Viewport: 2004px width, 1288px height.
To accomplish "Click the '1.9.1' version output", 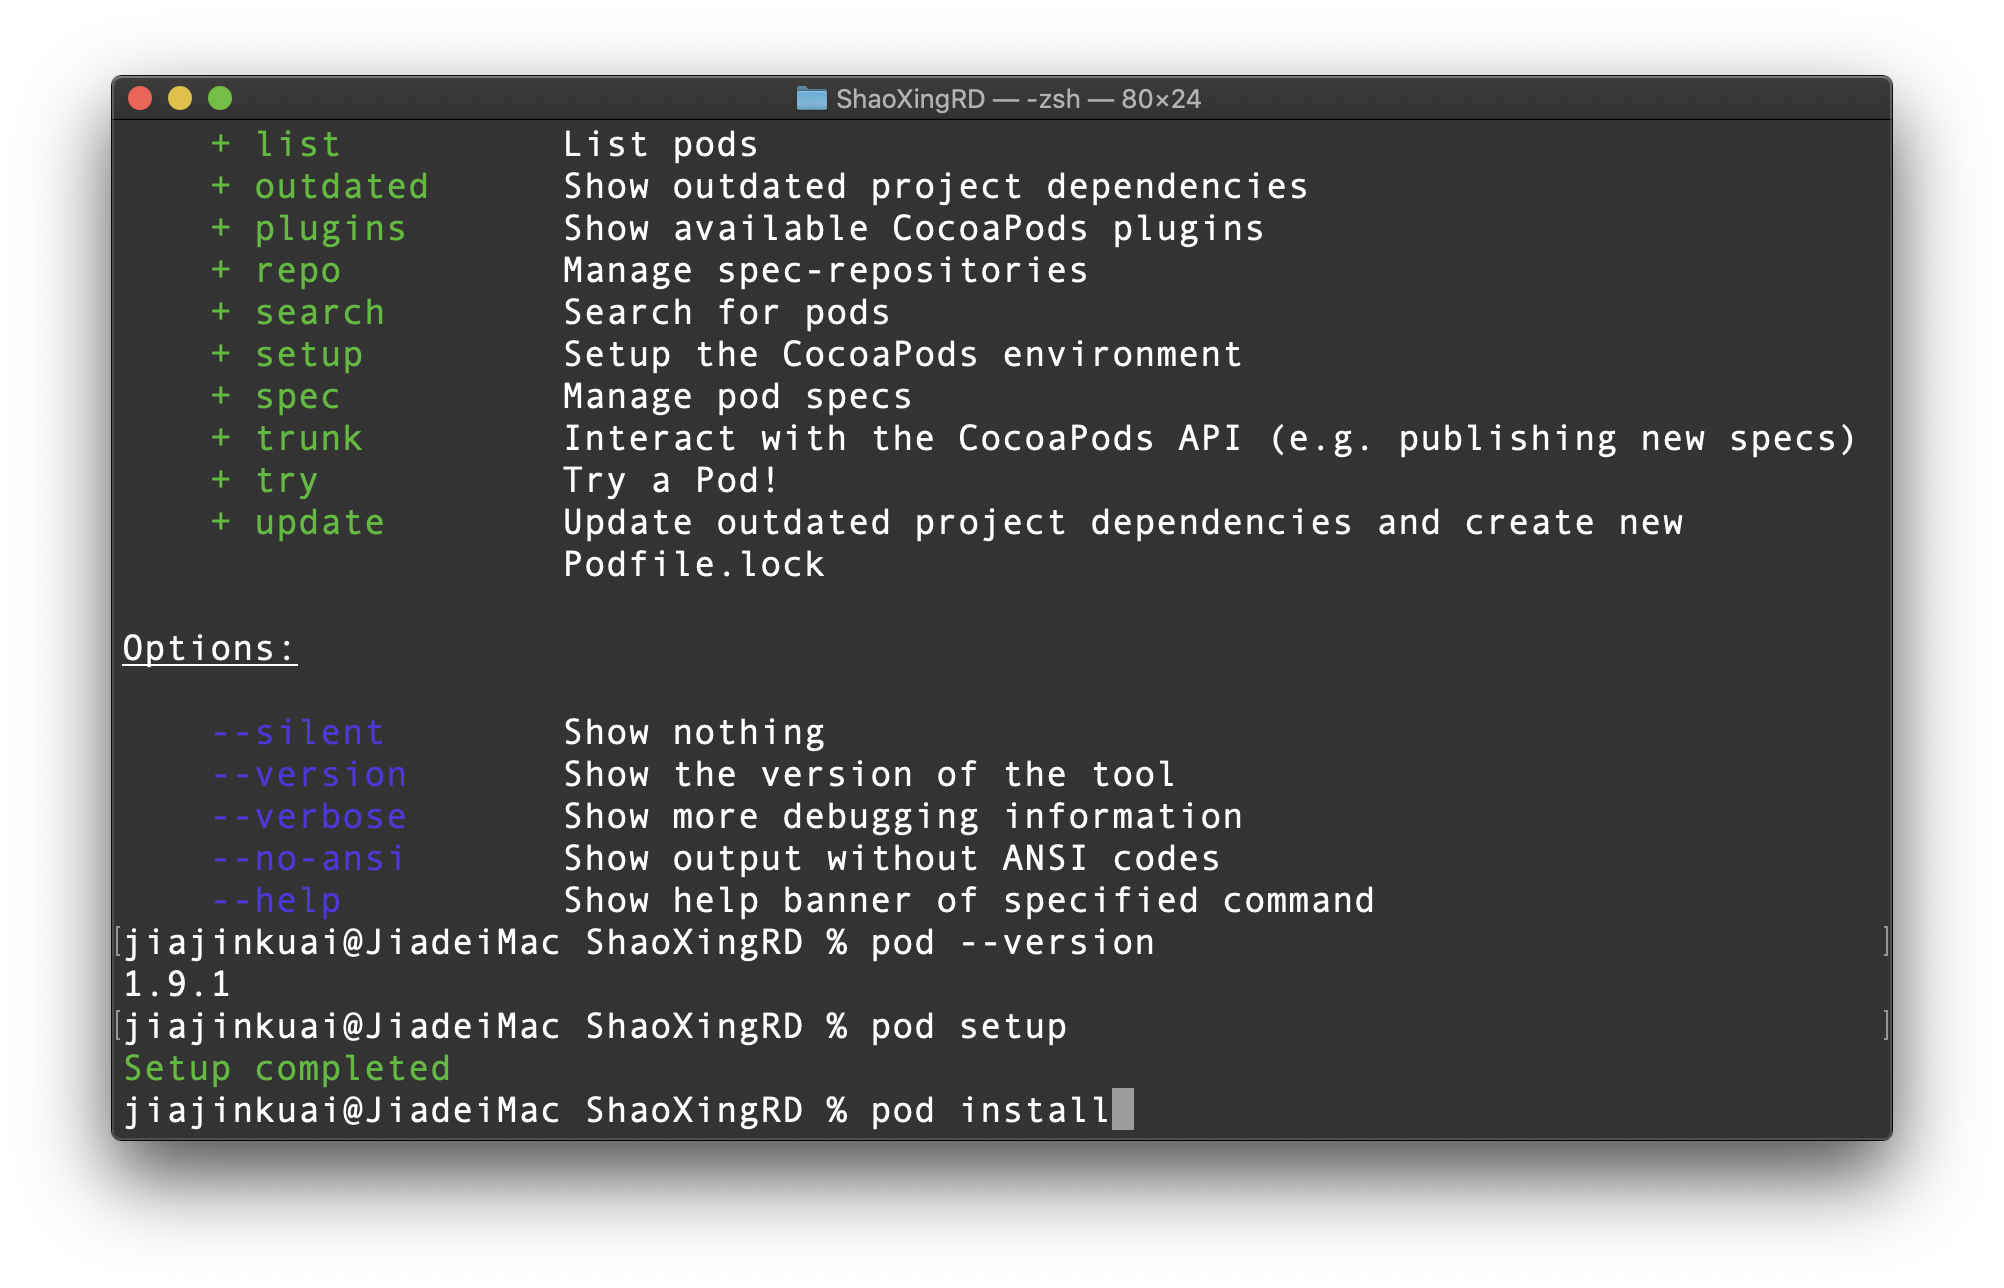I will (177, 985).
